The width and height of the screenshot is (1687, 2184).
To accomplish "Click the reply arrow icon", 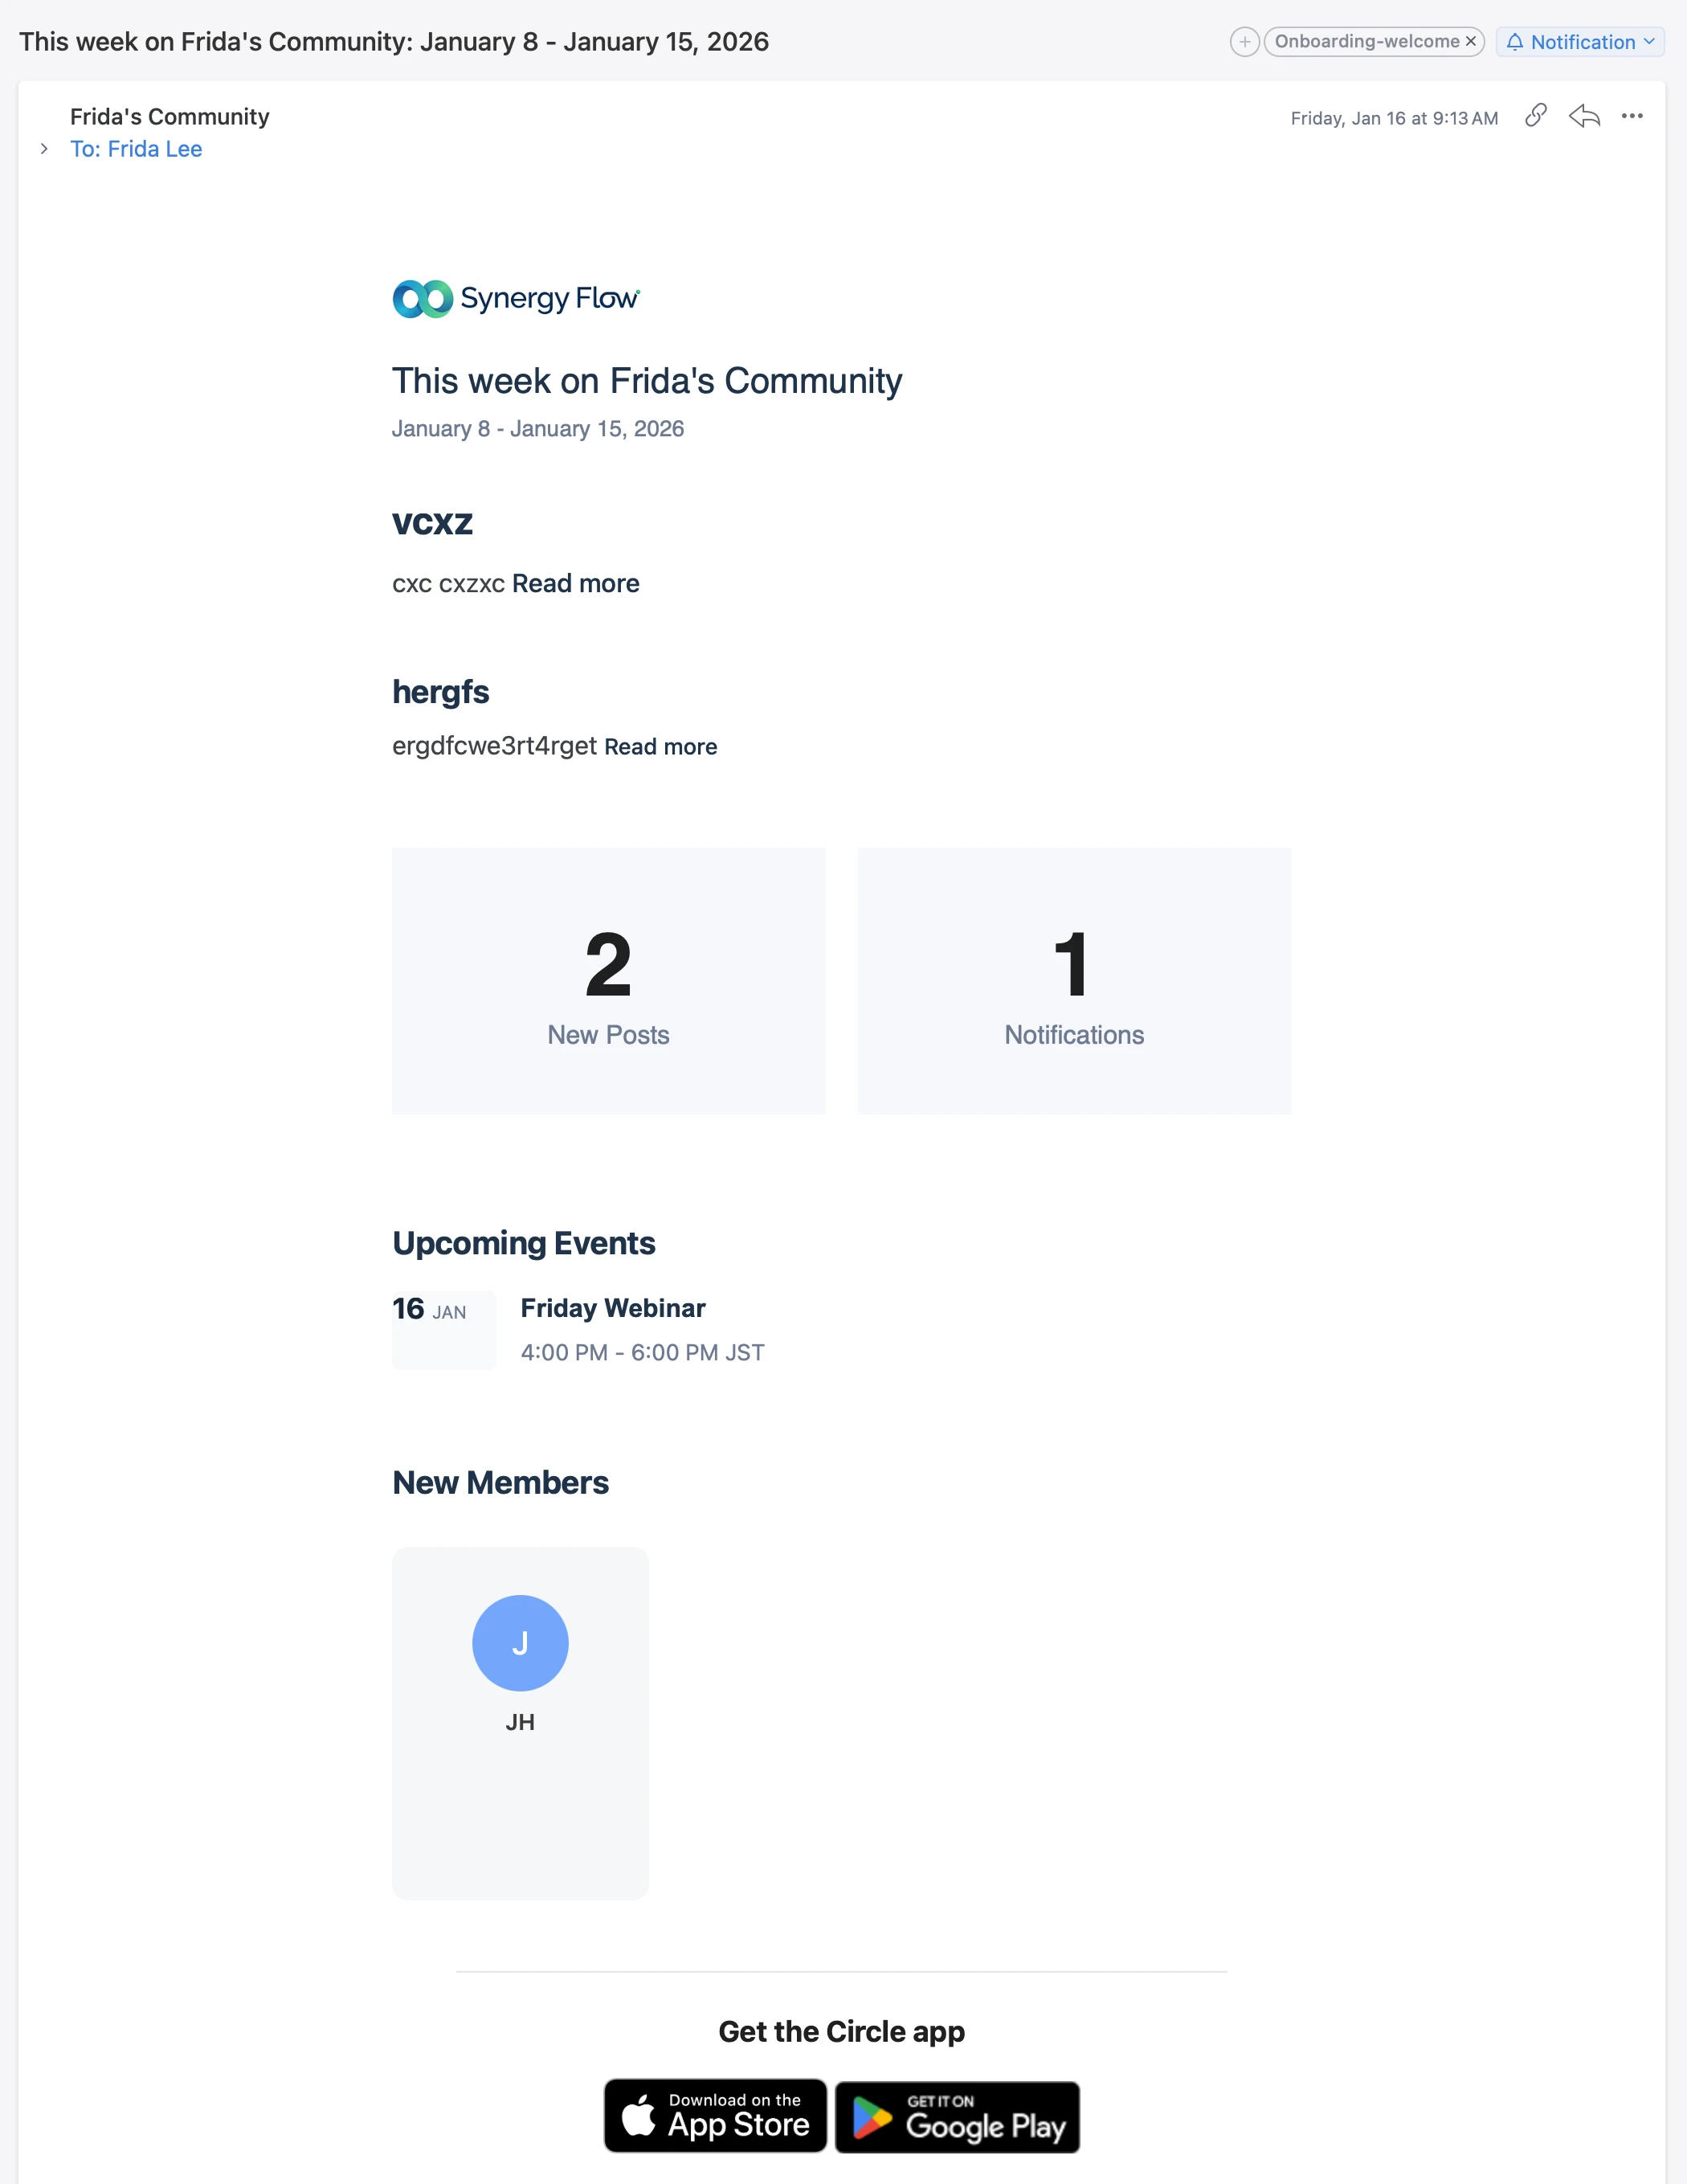I will (1584, 116).
